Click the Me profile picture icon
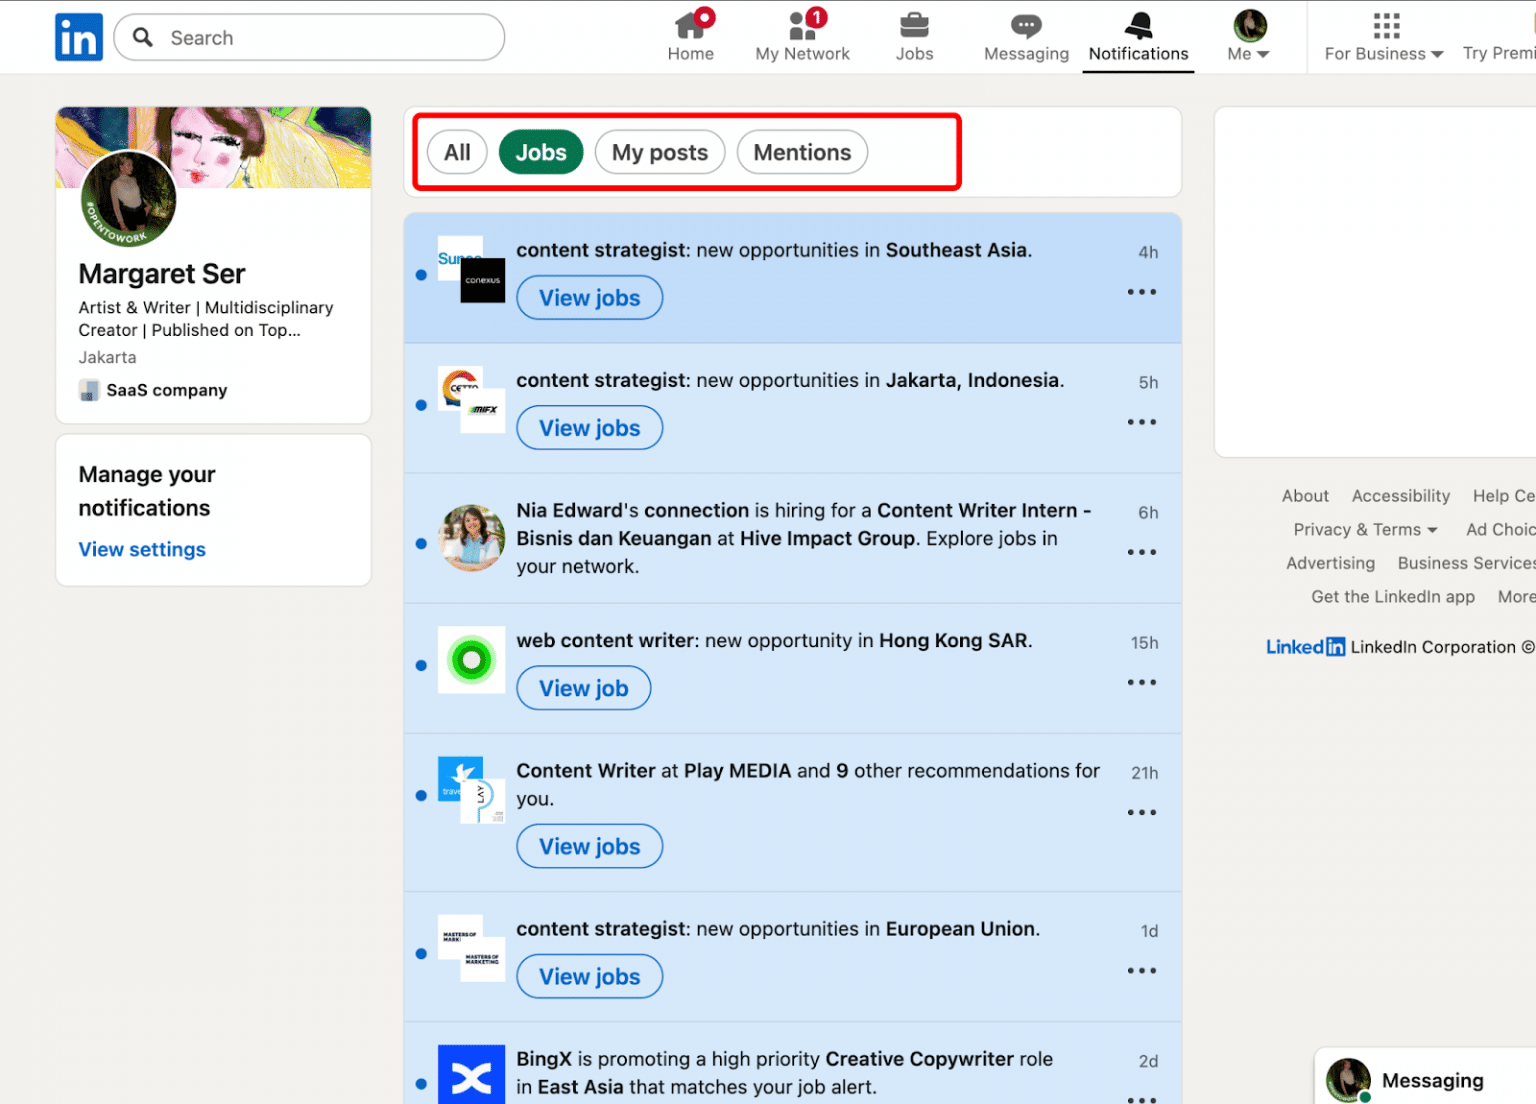The height and width of the screenshot is (1104, 1536). tap(1246, 23)
